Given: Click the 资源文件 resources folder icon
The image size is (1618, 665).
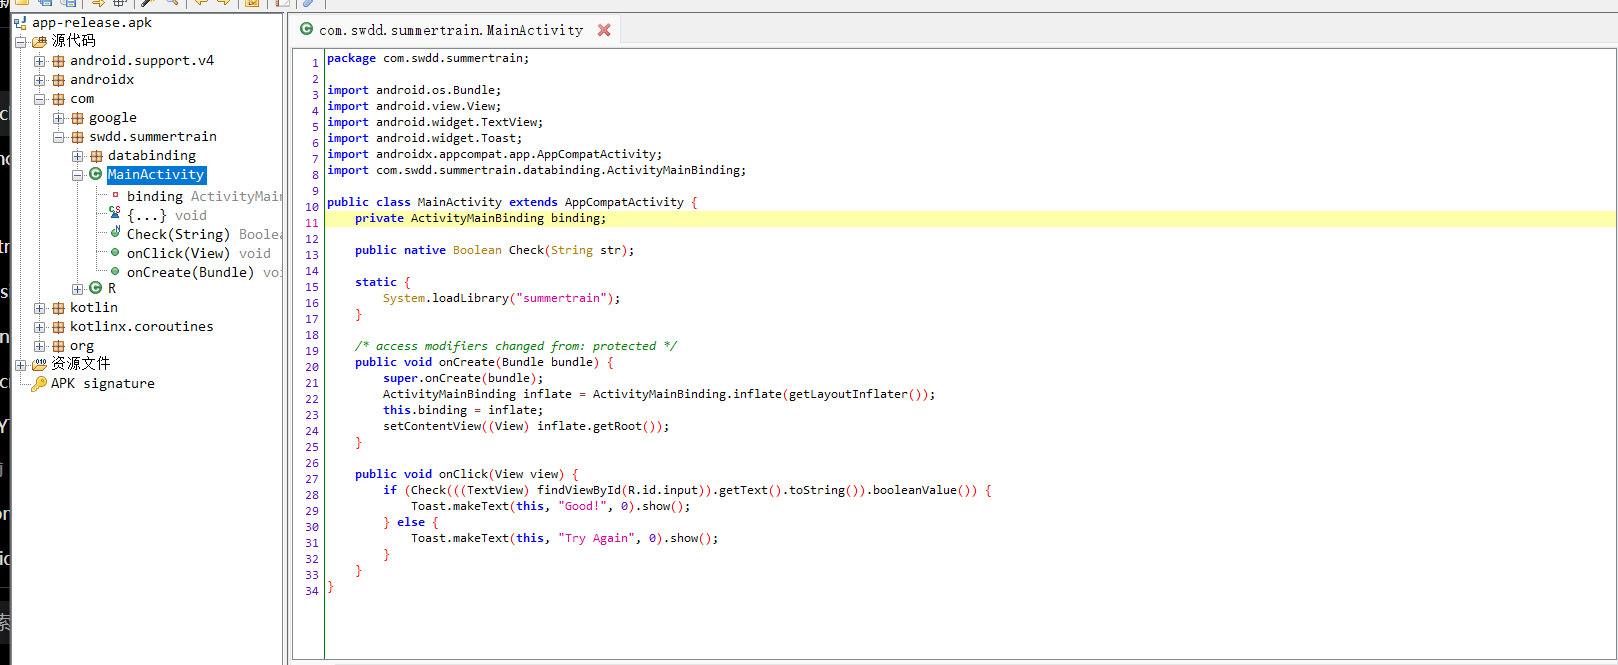Looking at the screenshot, I should (39, 364).
